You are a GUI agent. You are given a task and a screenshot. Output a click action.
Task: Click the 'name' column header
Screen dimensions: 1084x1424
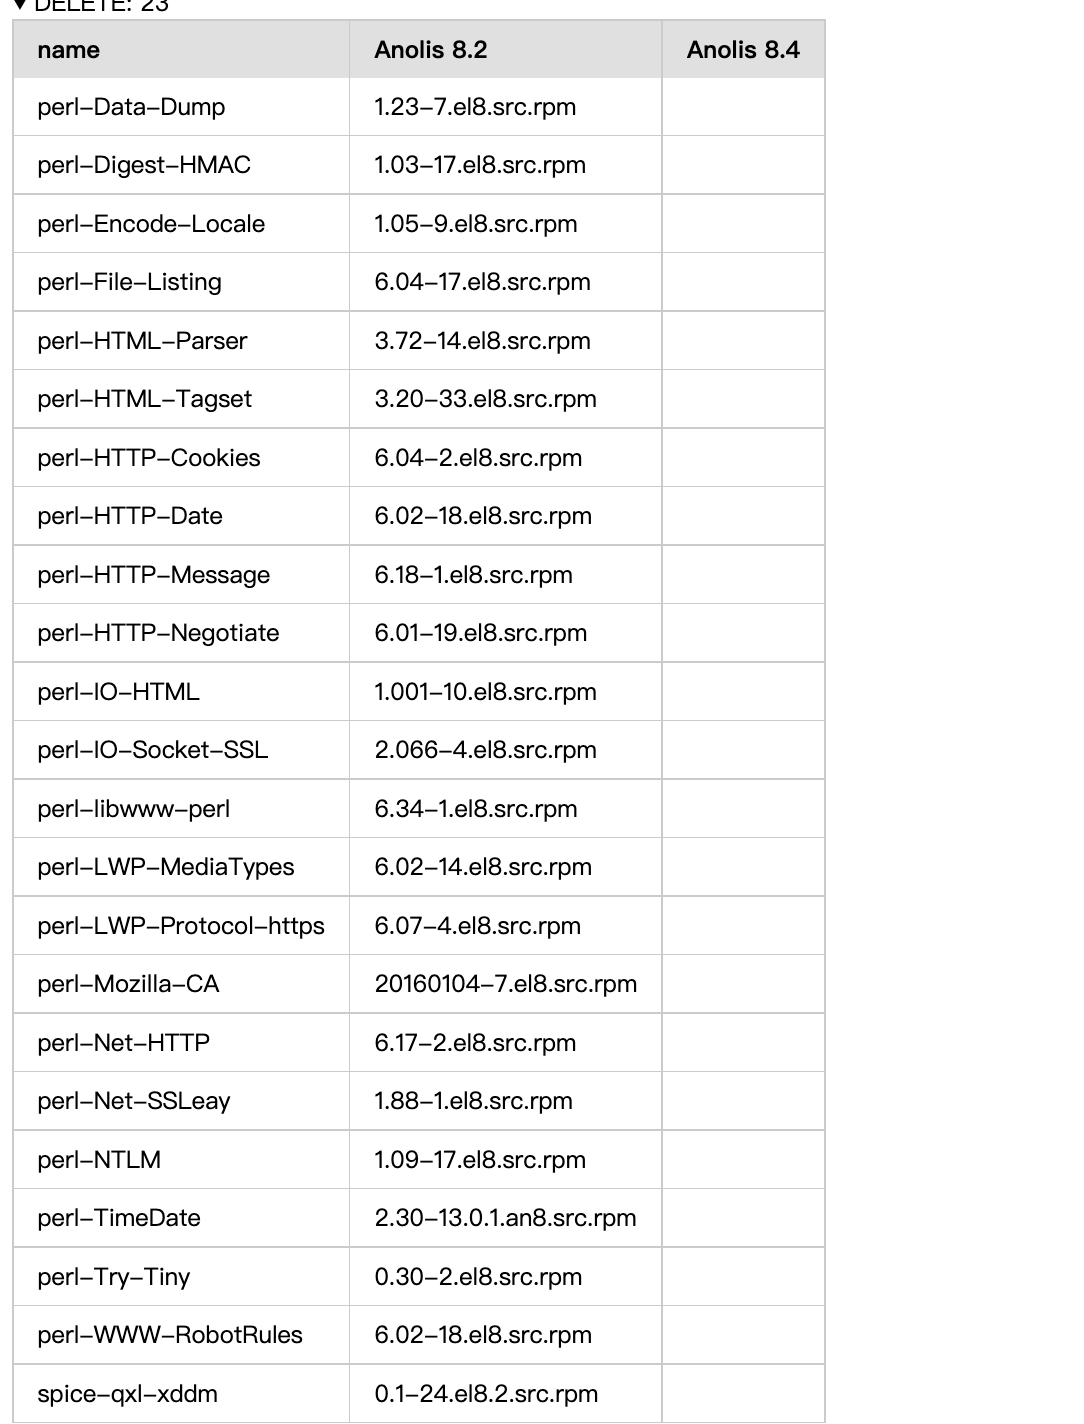point(69,50)
